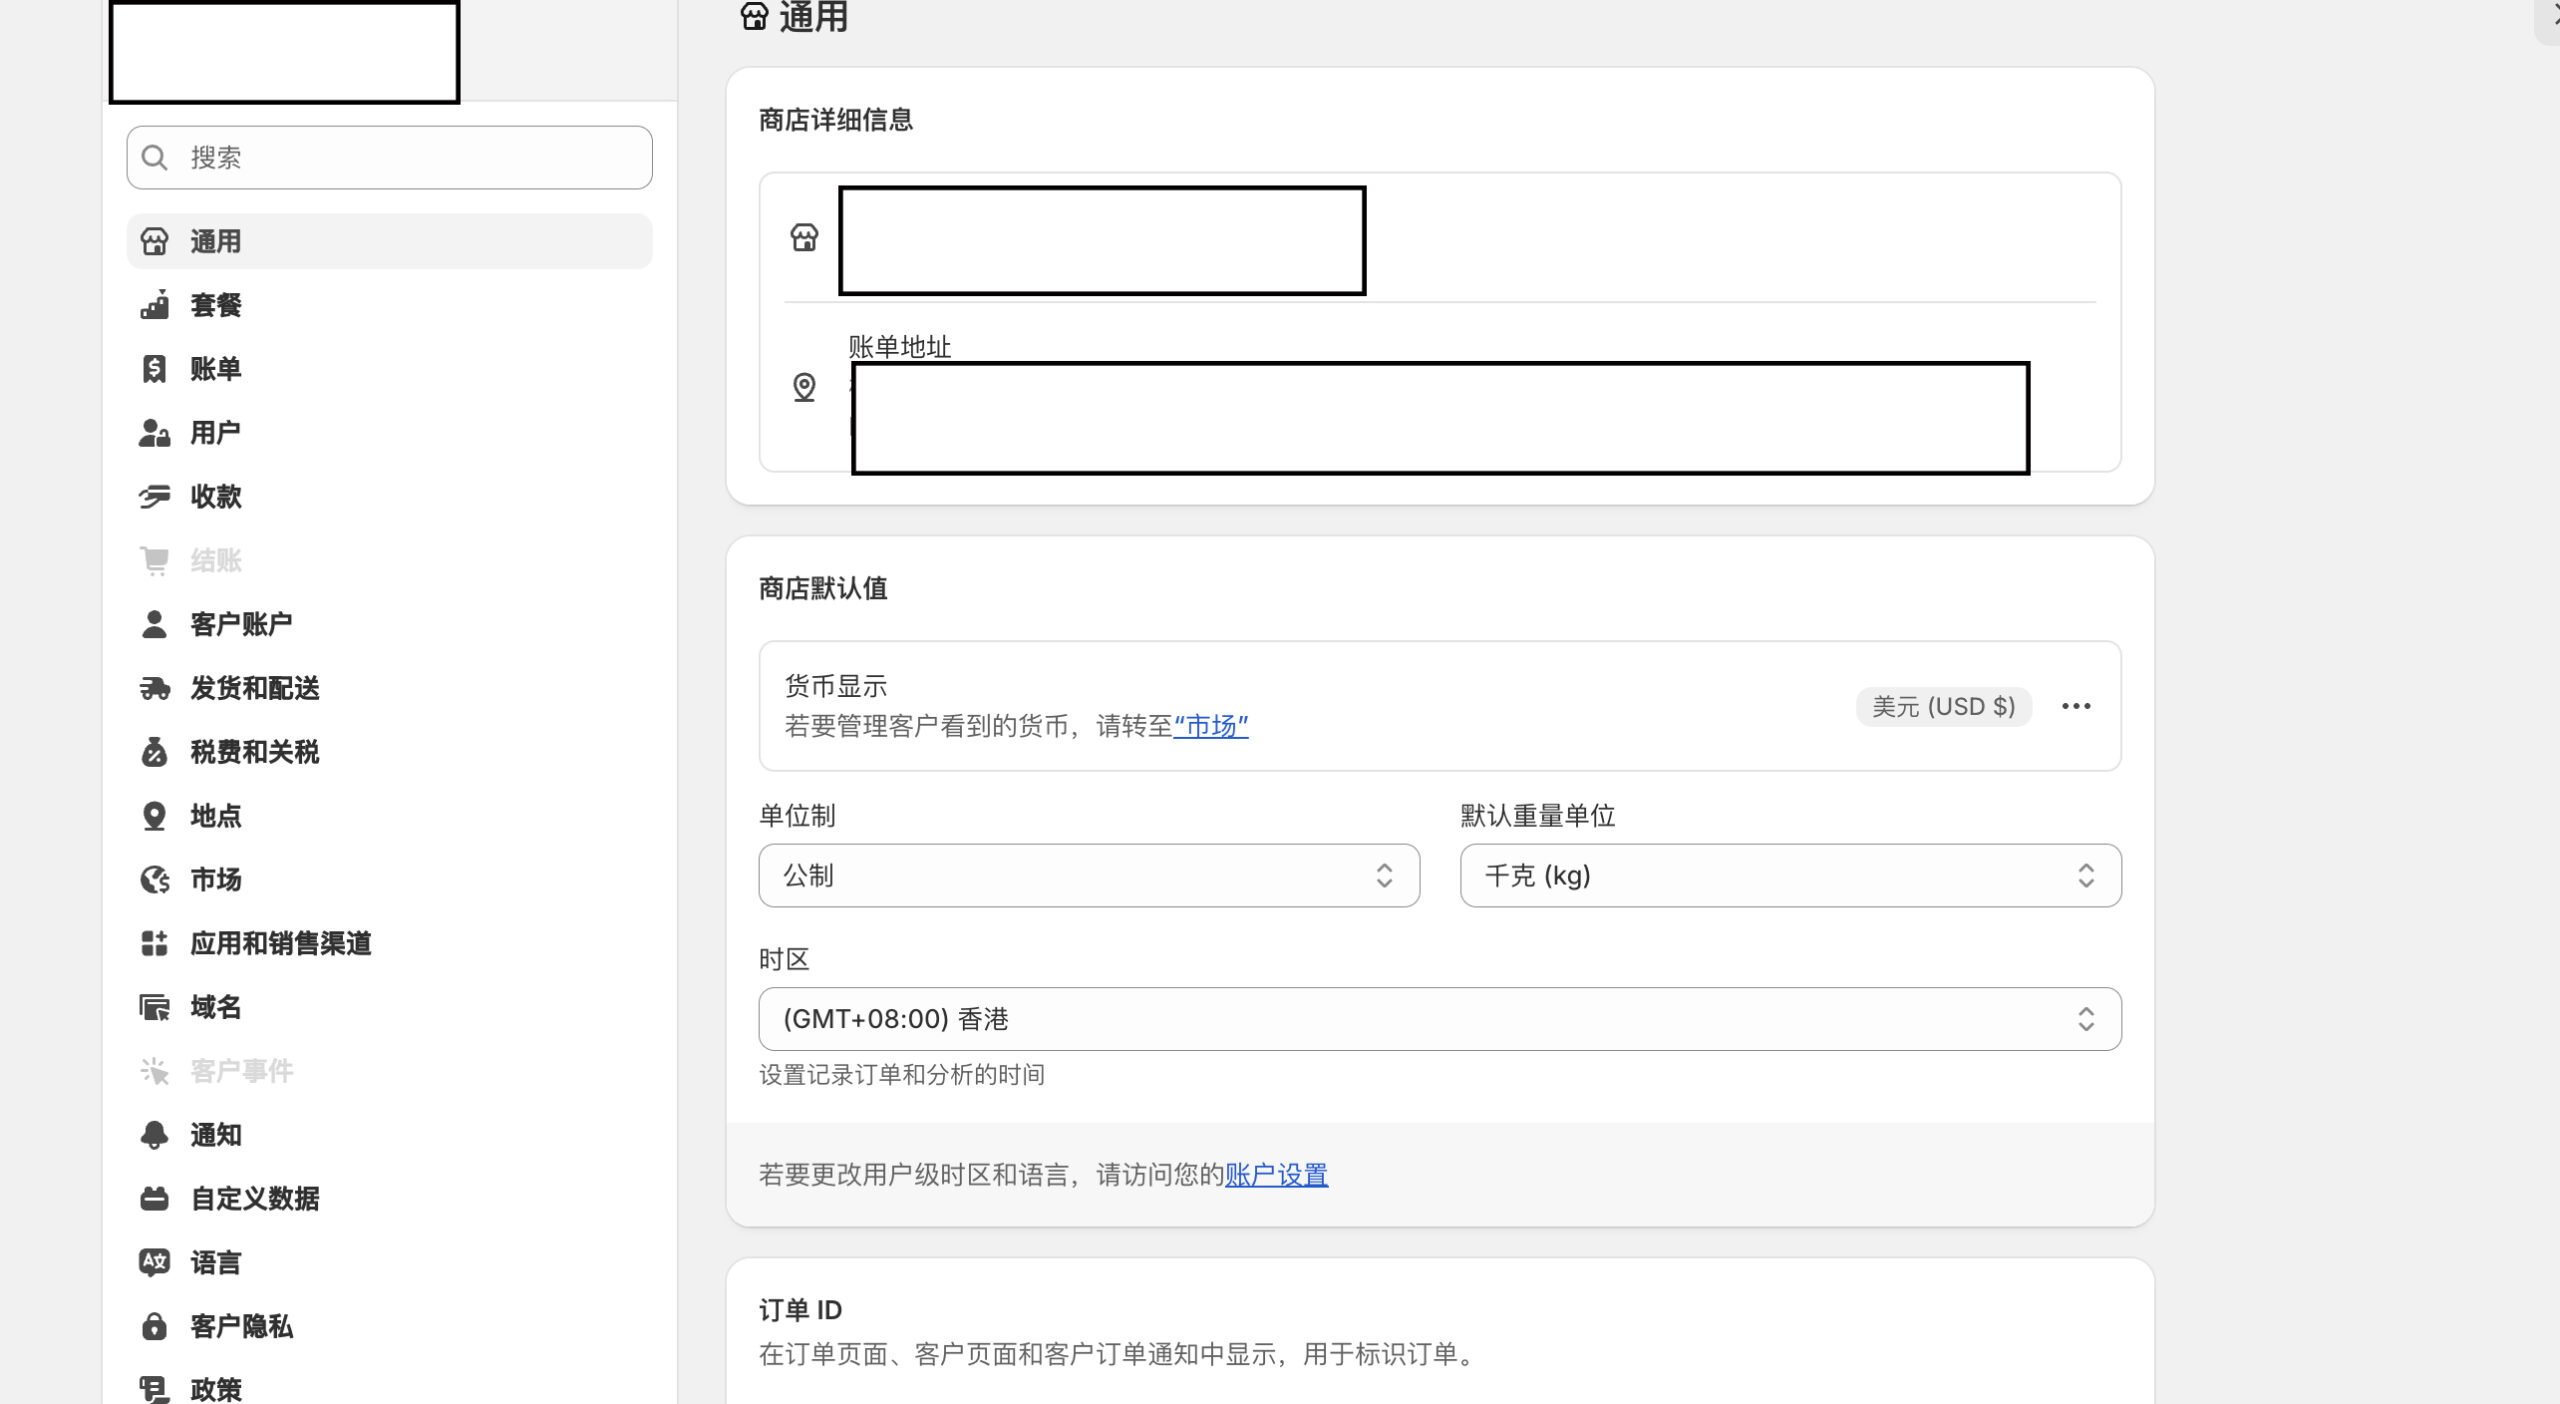Follow the "市场" link under 货币显示
Screen dimensions: 2560x1404
(1210, 726)
